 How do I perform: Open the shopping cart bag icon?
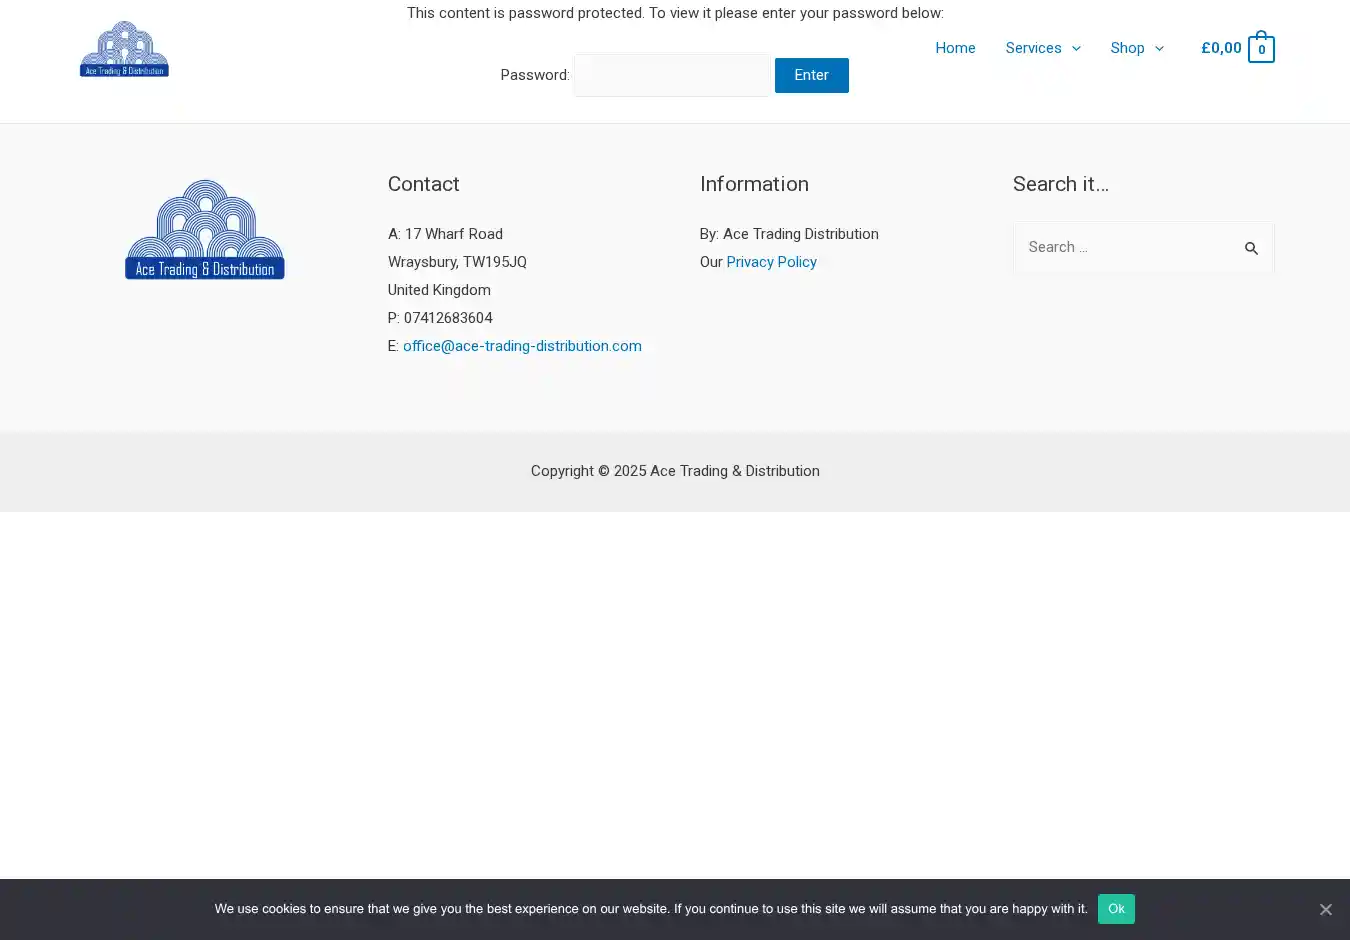(x=1261, y=48)
